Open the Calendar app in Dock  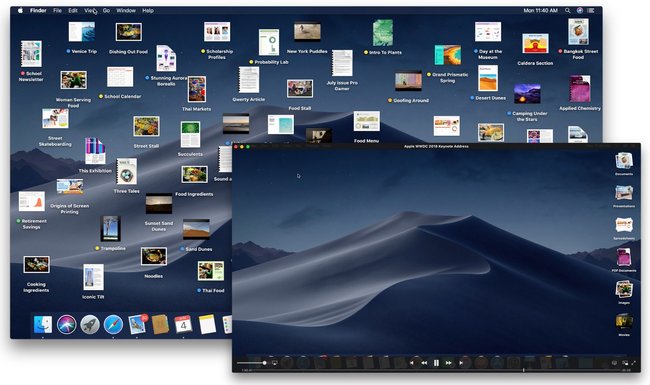pos(183,324)
